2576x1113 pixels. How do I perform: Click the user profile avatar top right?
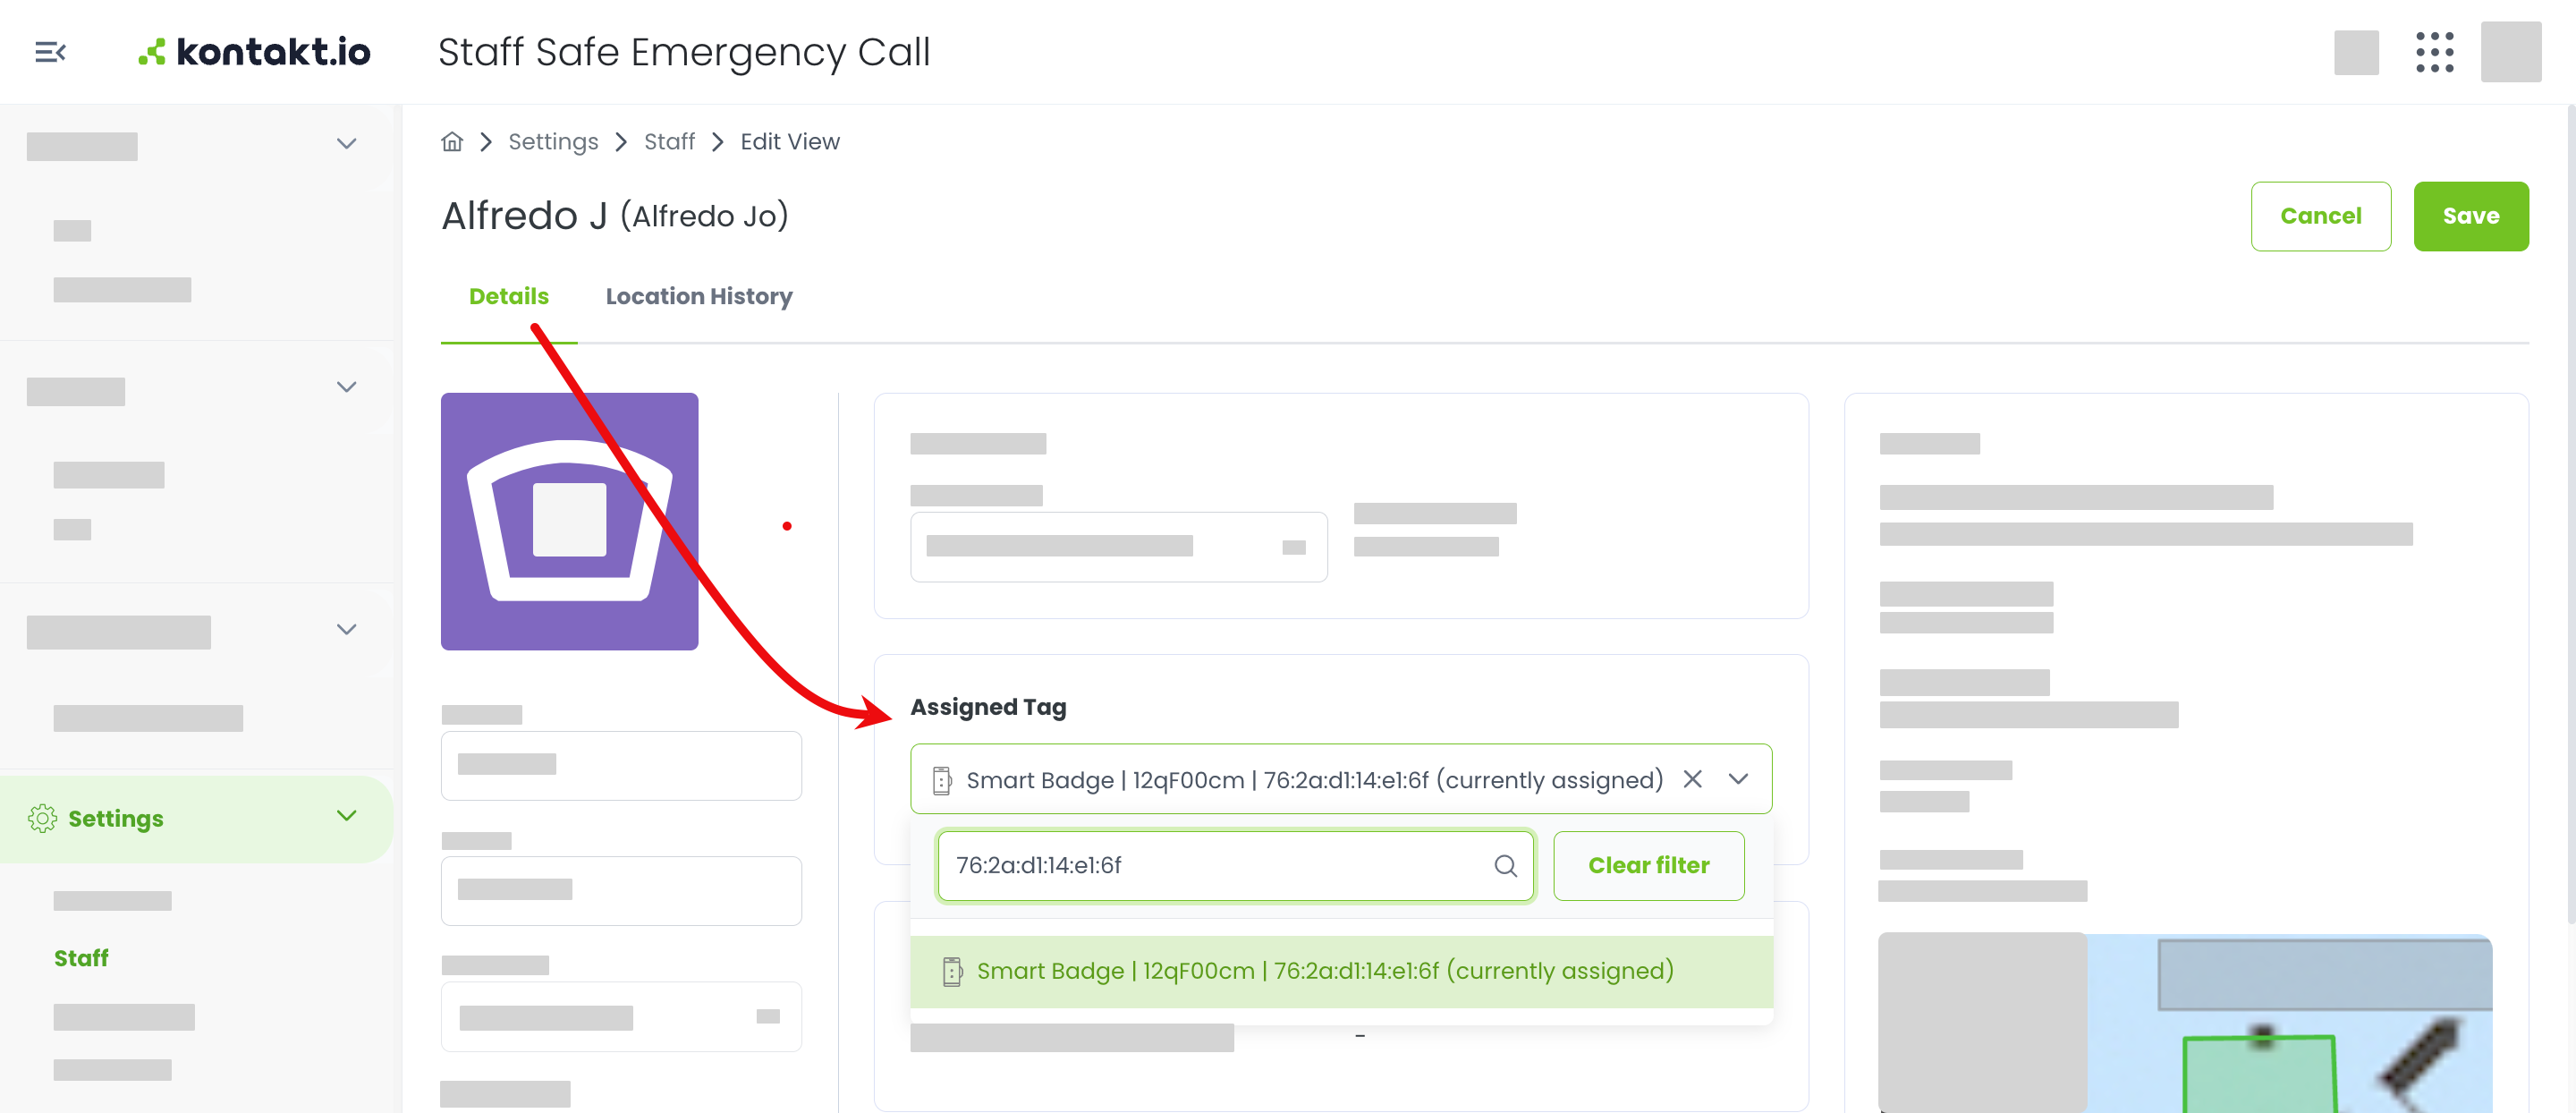click(x=2510, y=52)
